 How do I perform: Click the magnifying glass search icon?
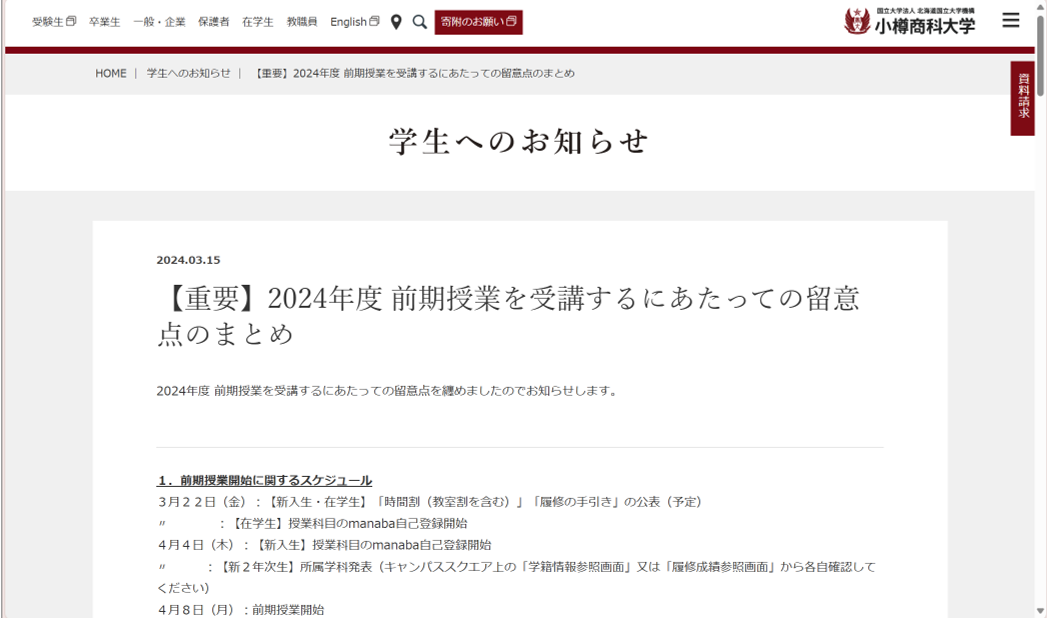click(420, 22)
